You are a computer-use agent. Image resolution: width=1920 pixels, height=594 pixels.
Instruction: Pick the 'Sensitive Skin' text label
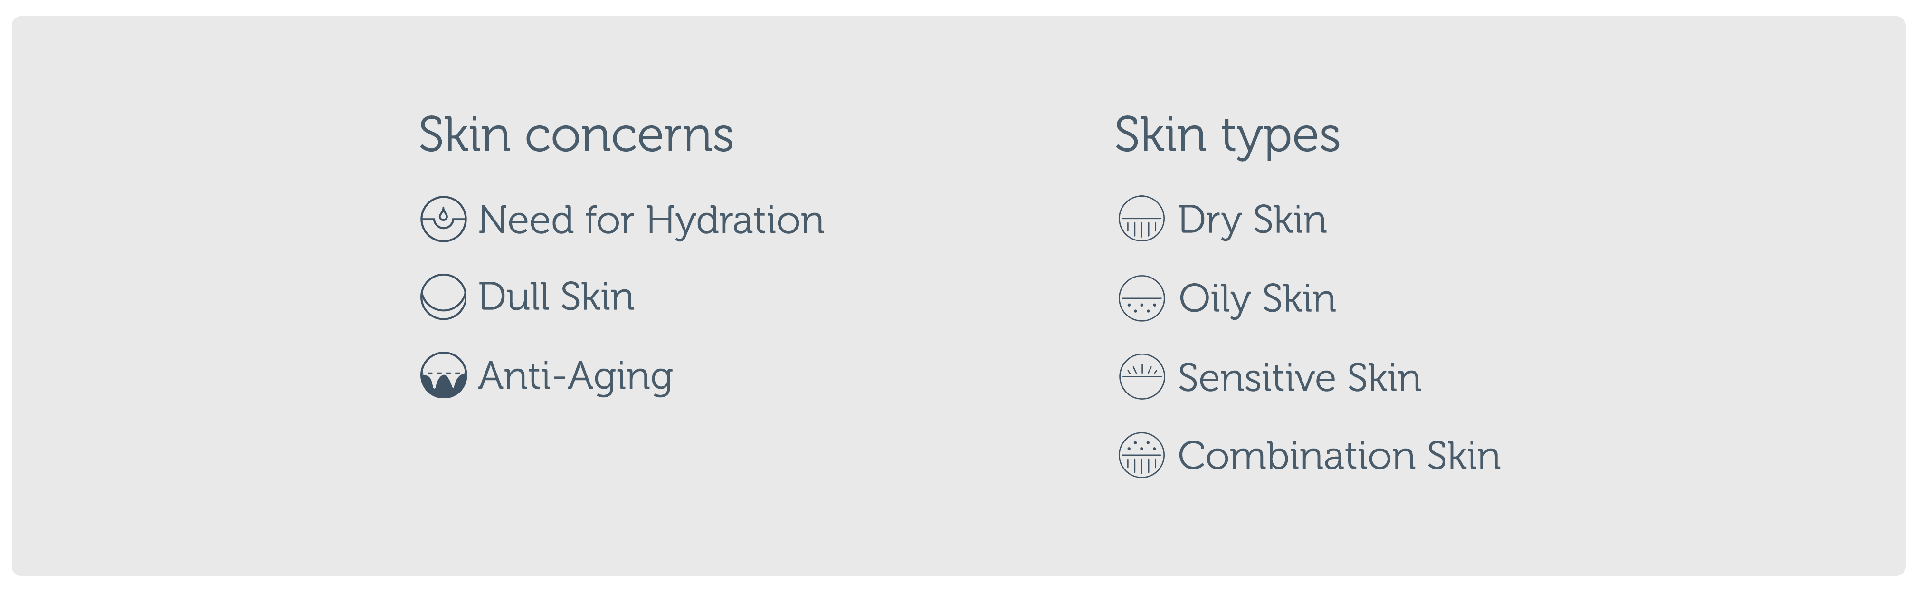[1299, 377]
